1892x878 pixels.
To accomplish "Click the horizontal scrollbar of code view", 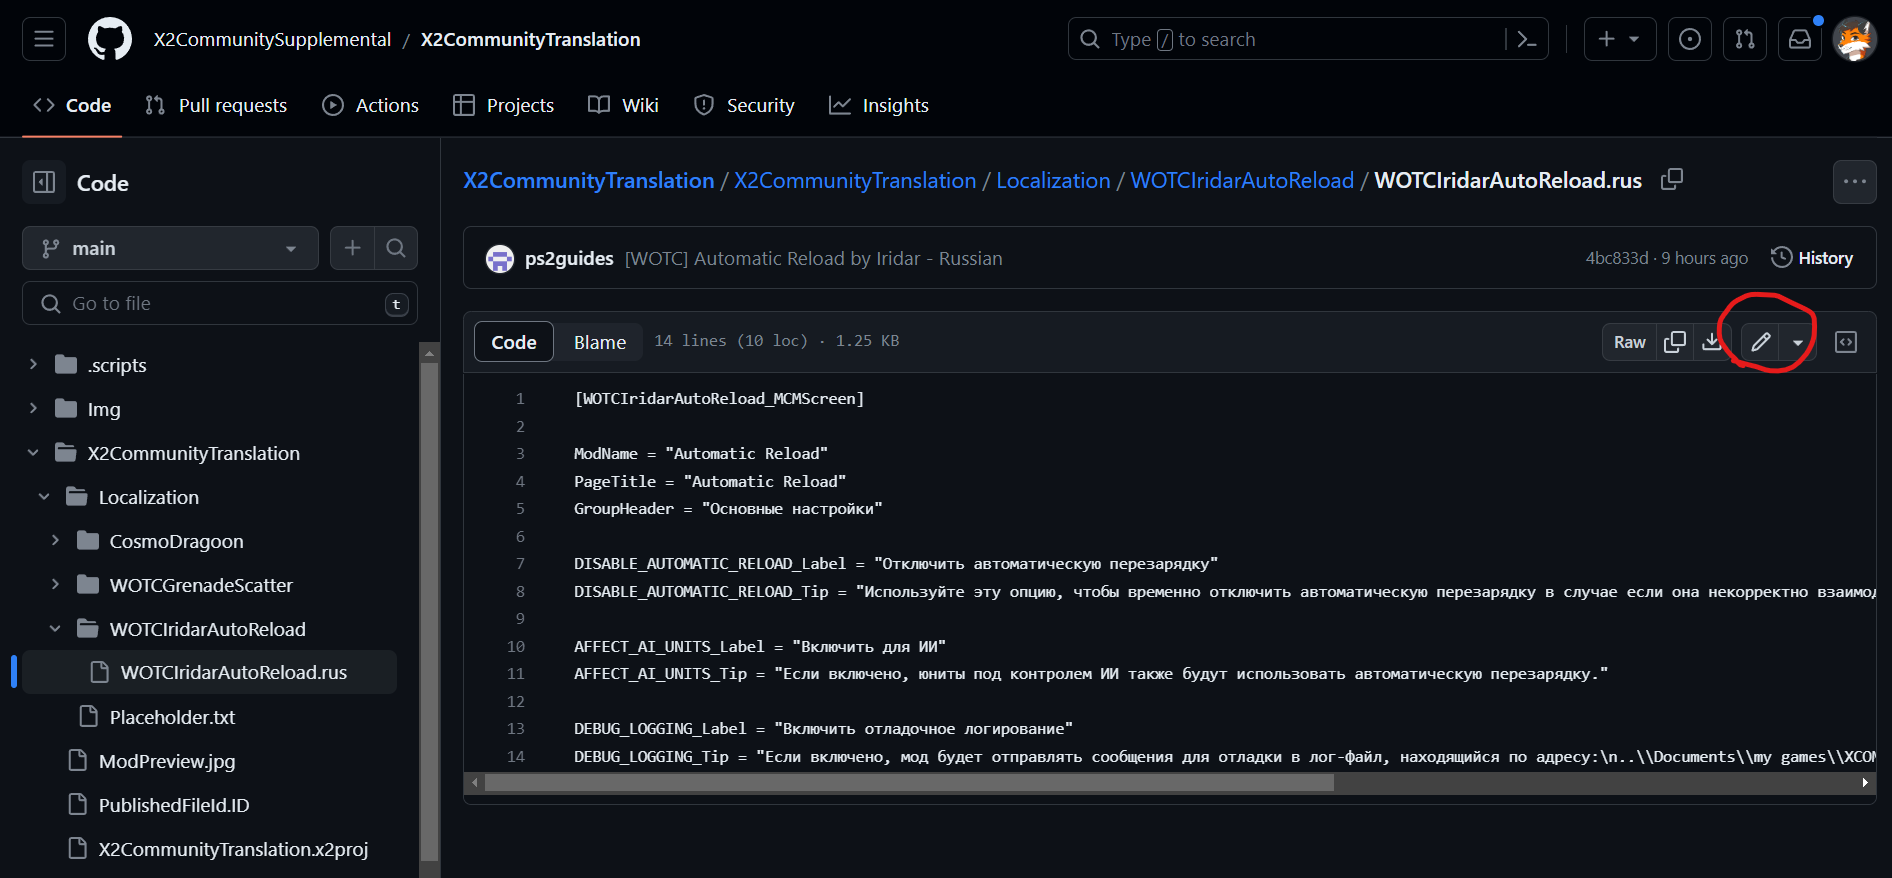I will pos(908,783).
